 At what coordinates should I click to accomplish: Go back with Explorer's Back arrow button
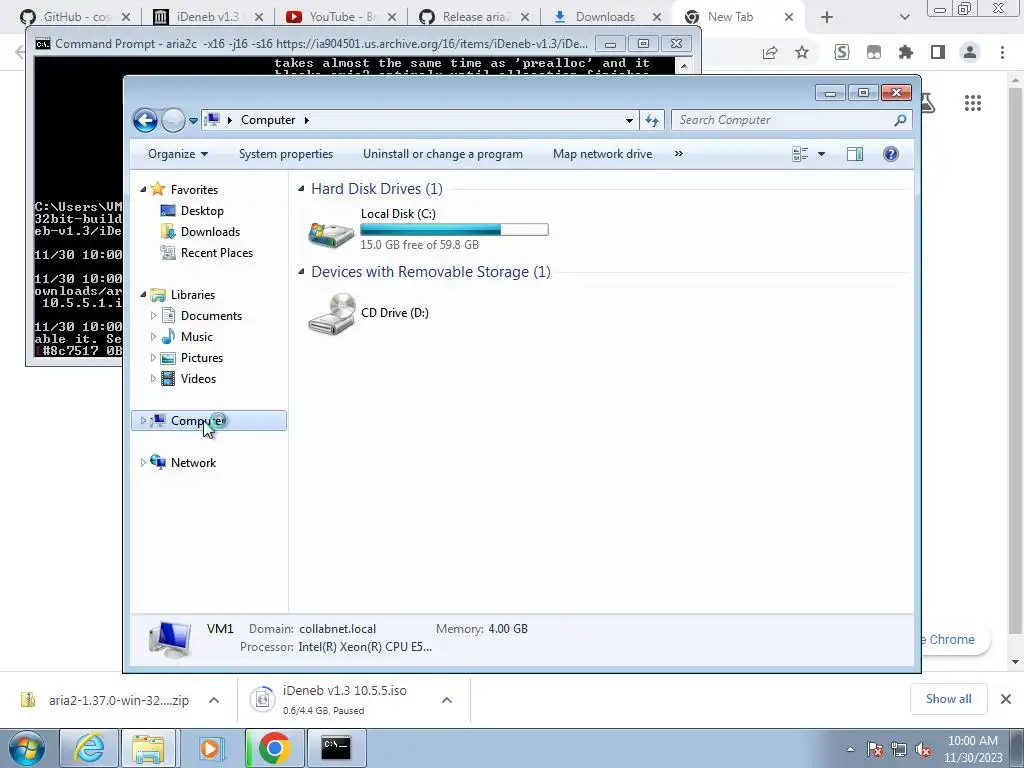(x=145, y=120)
